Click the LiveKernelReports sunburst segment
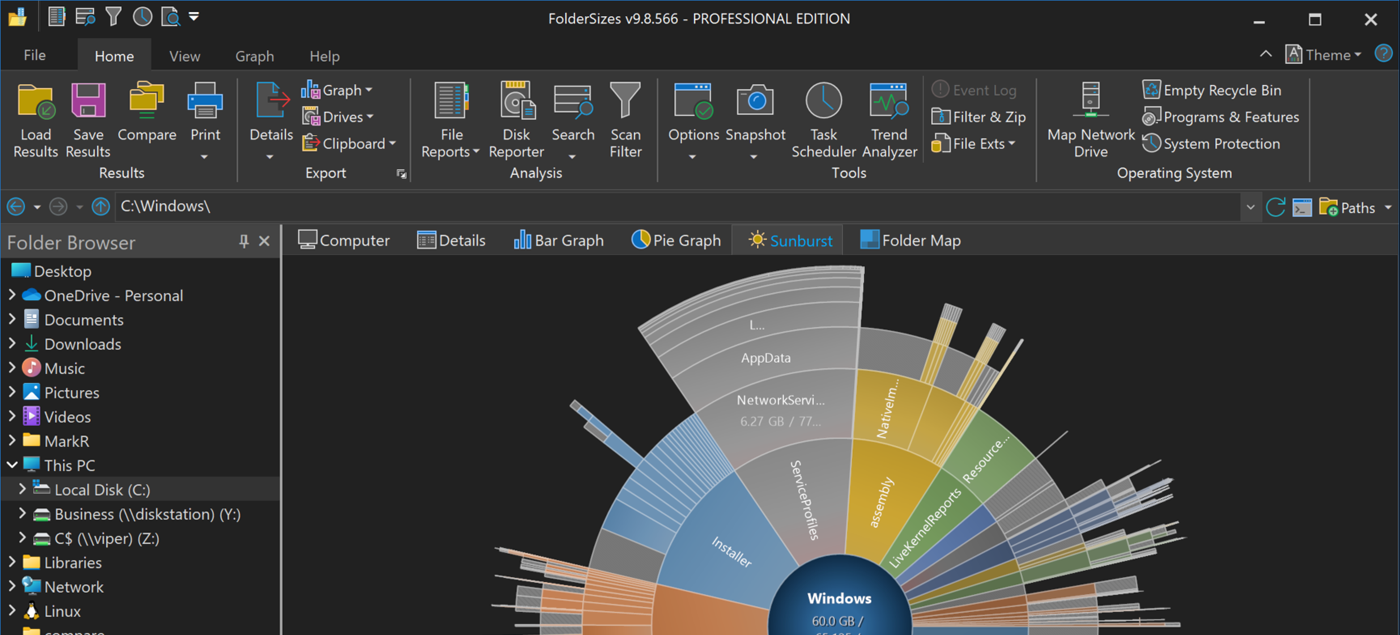 click(x=925, y=528)
